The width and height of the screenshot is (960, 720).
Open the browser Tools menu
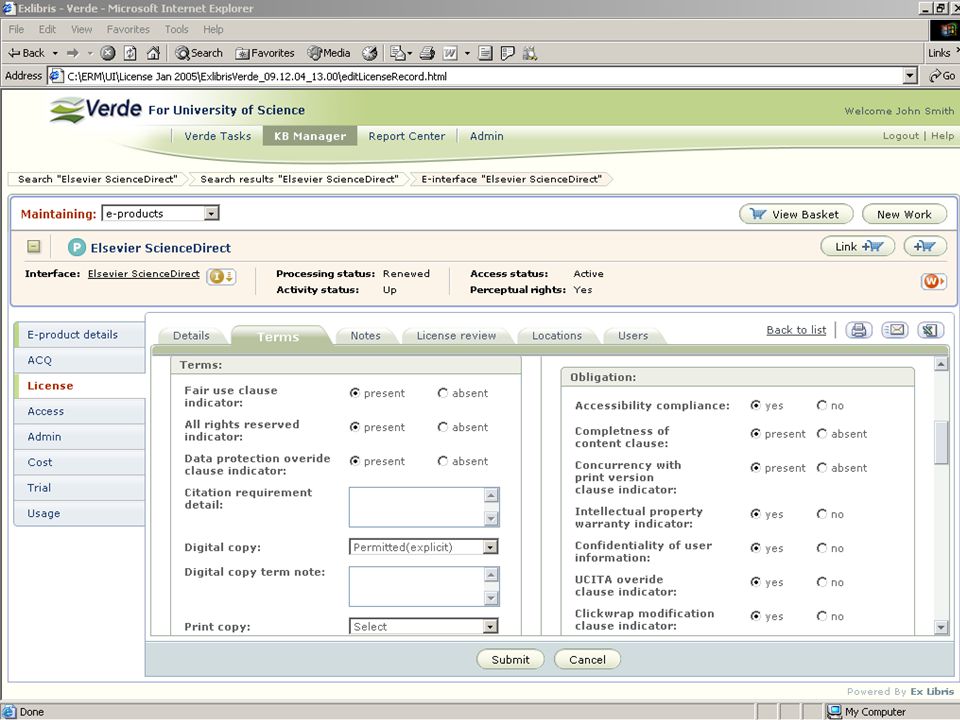click(x=176, y=29)
